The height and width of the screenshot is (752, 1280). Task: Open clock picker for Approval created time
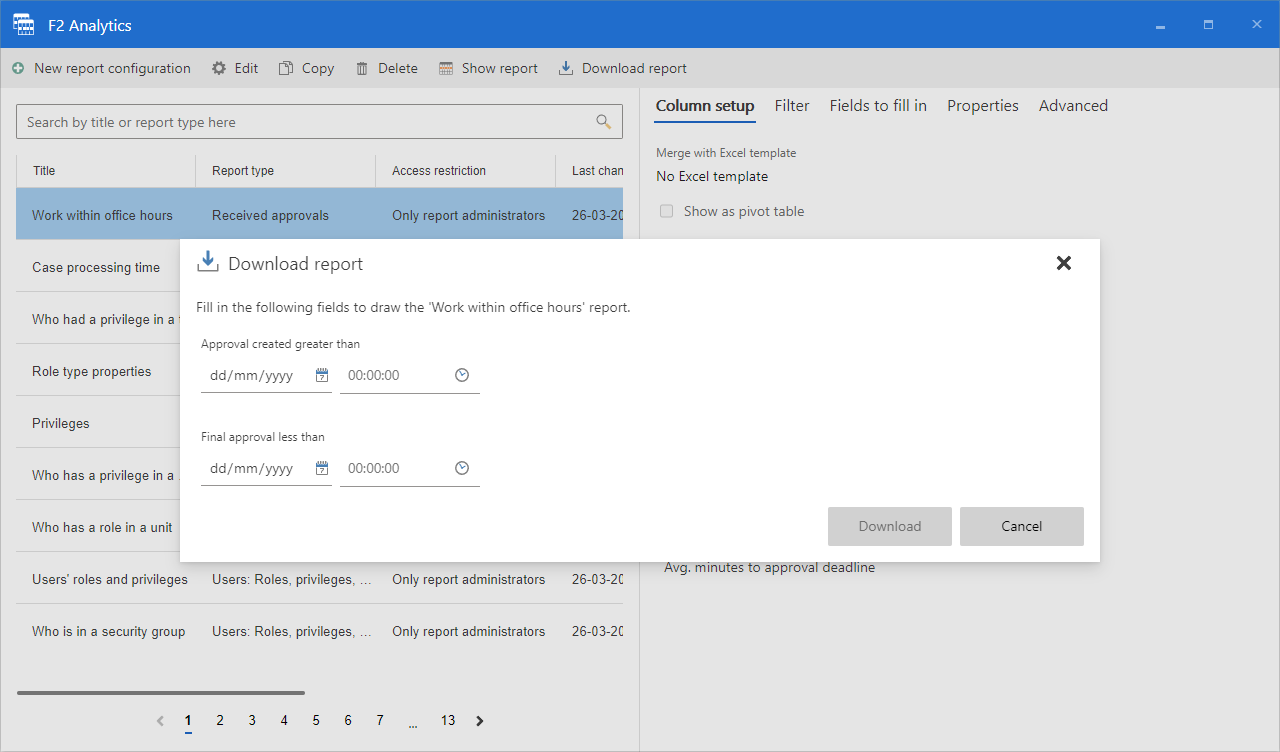pyautogui.click(x=462, y=375)
